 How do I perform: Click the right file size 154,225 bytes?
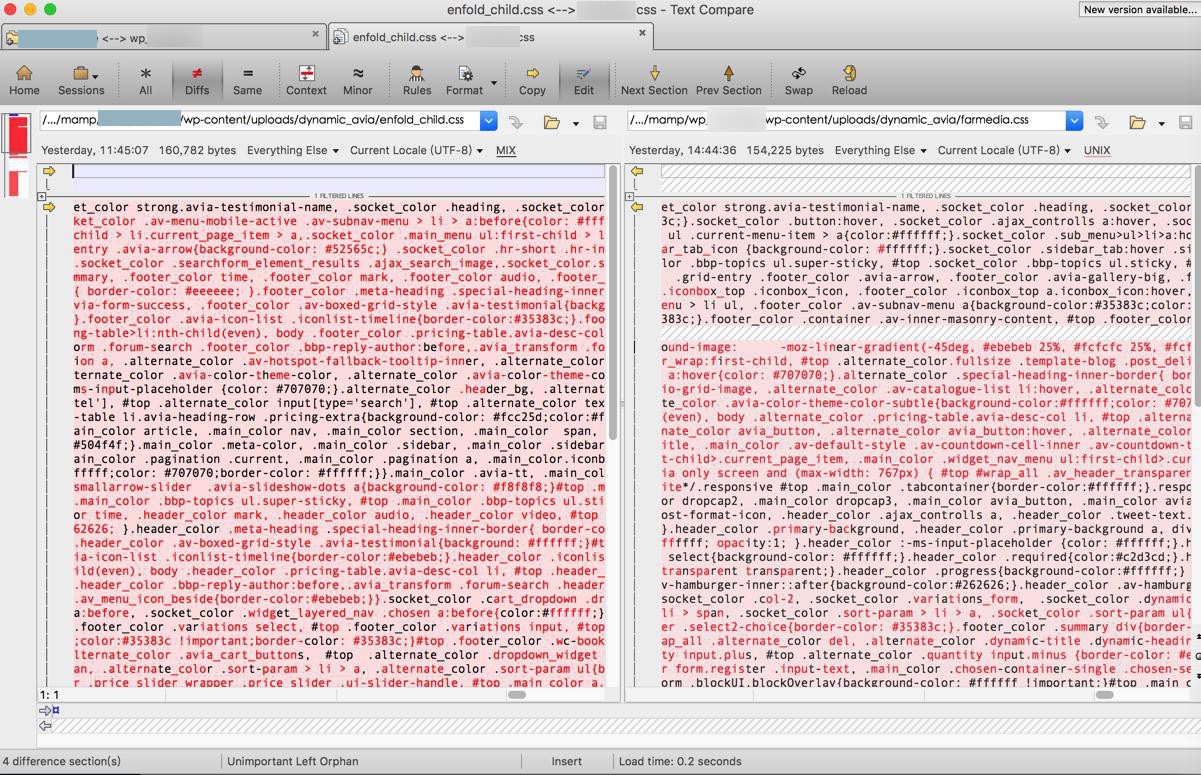point(785,150)
